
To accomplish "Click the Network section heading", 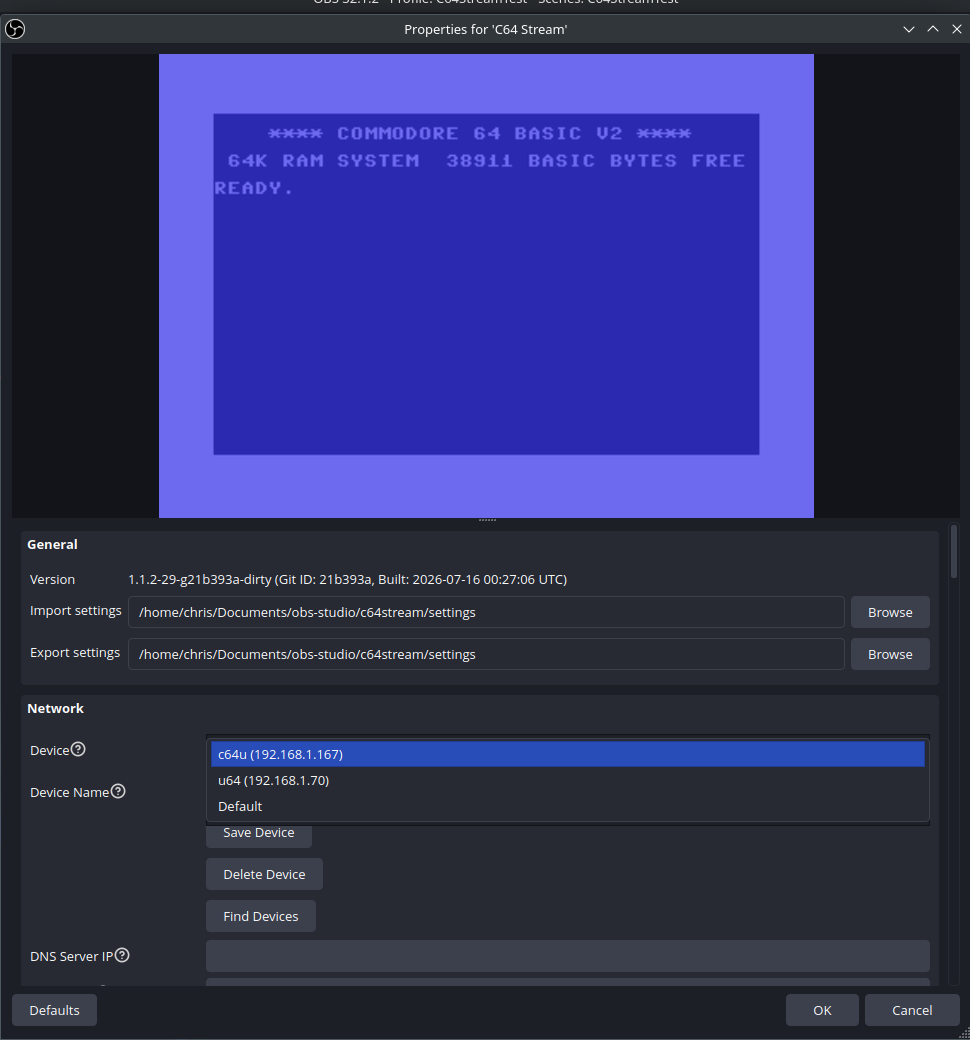I will point(55,708).
